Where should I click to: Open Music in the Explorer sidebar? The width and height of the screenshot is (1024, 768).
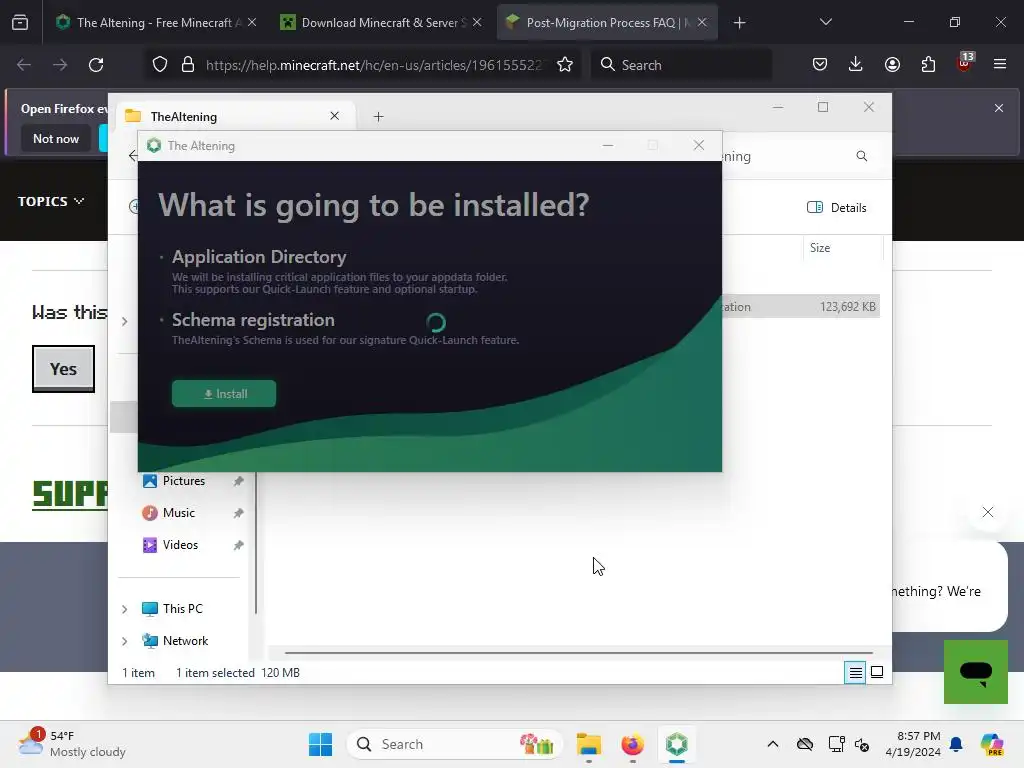point(178,513)
